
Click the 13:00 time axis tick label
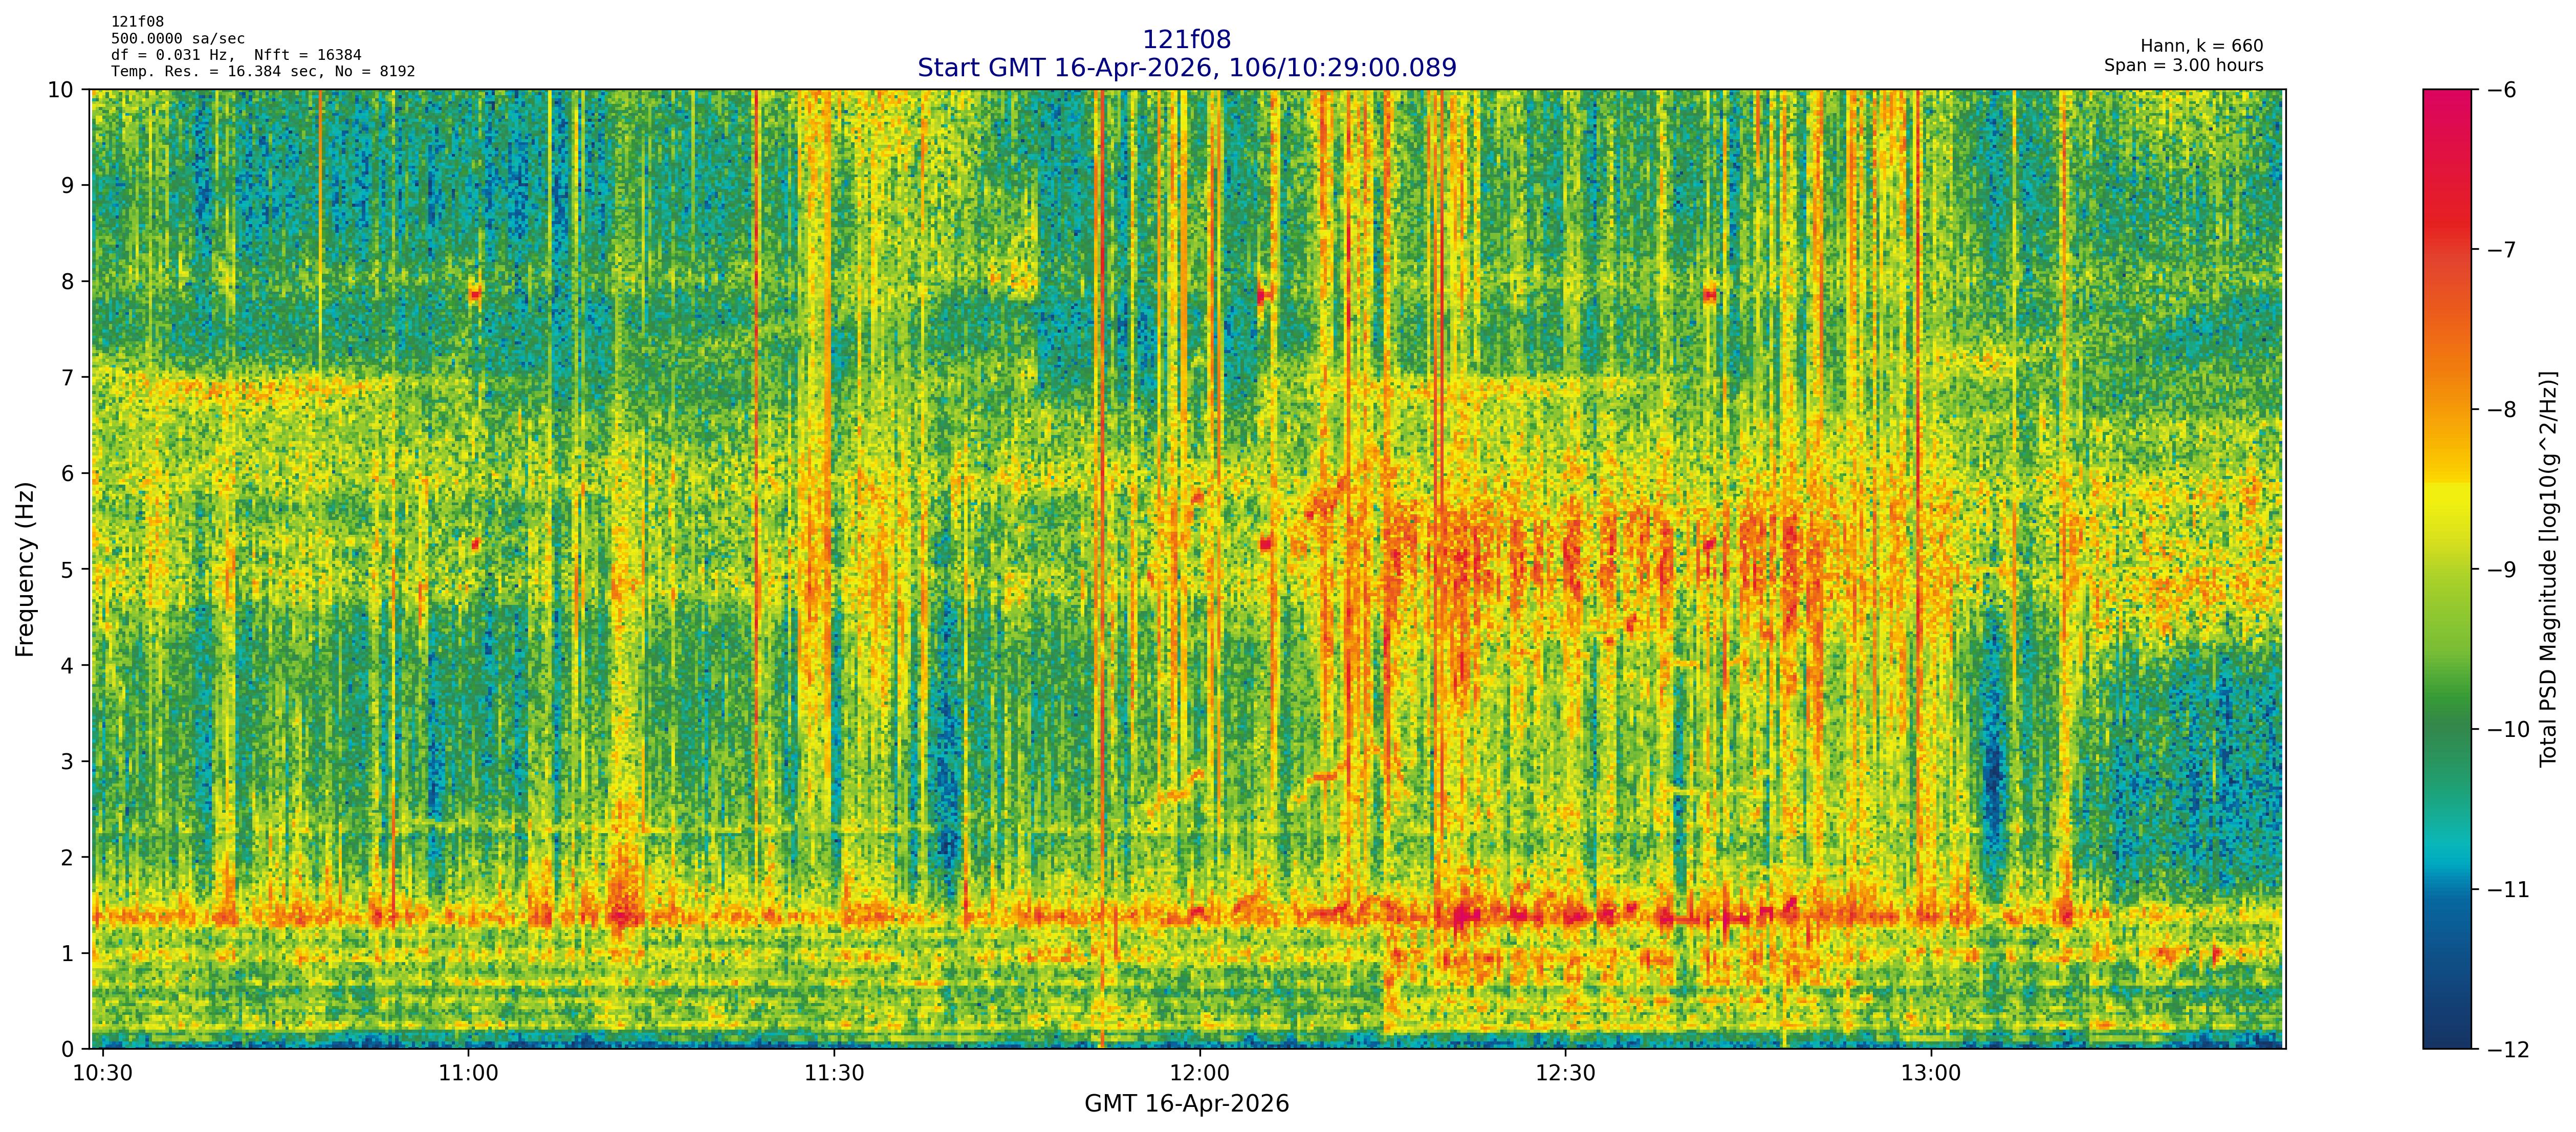[x=1930, y=1074]
